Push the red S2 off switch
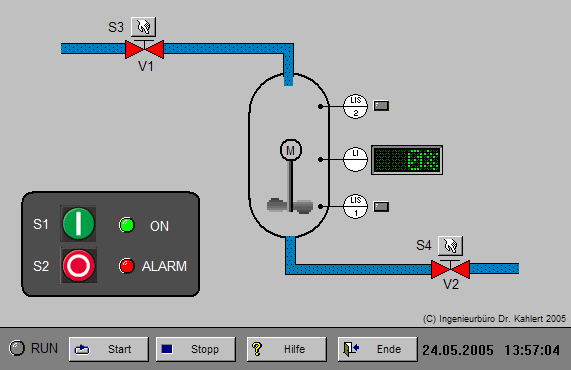Screen dimensions: 571x370 [78, 265]
